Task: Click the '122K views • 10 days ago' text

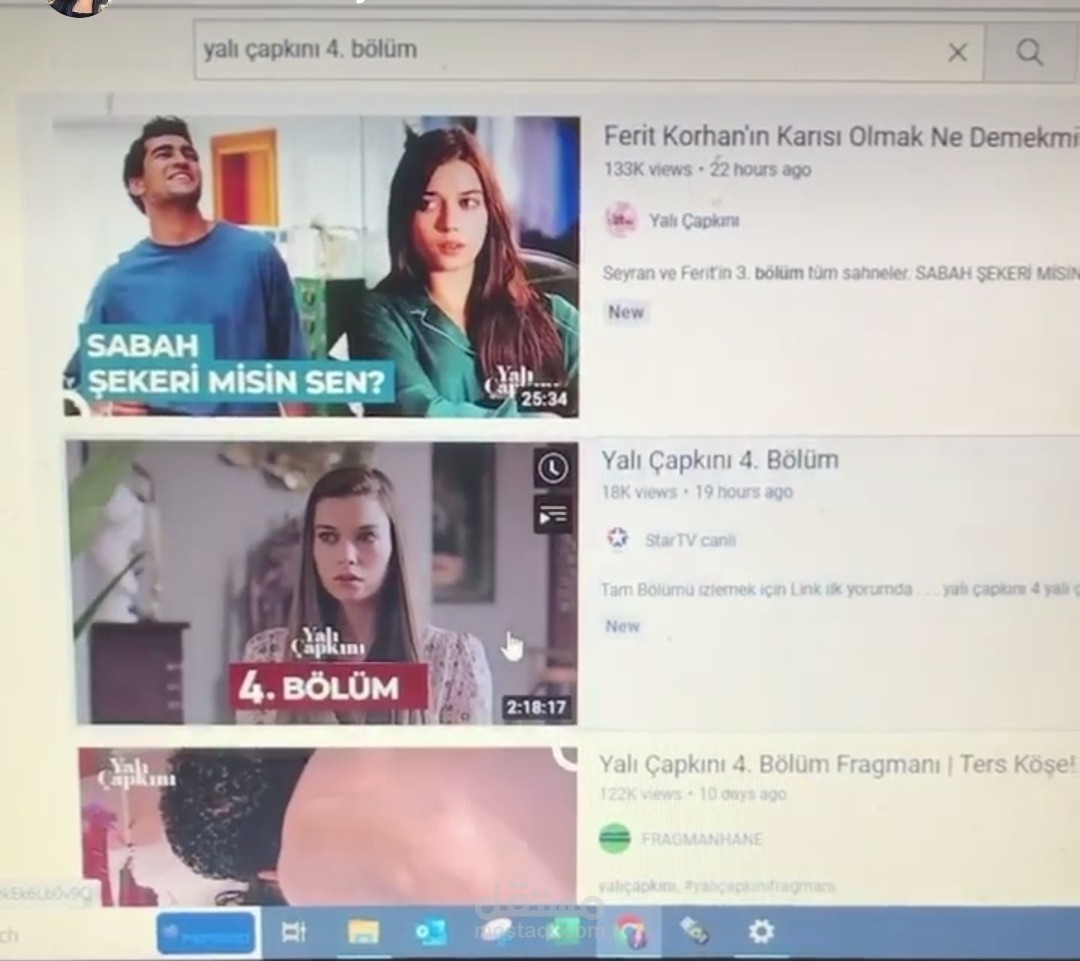Action: (x=692, y=794)
